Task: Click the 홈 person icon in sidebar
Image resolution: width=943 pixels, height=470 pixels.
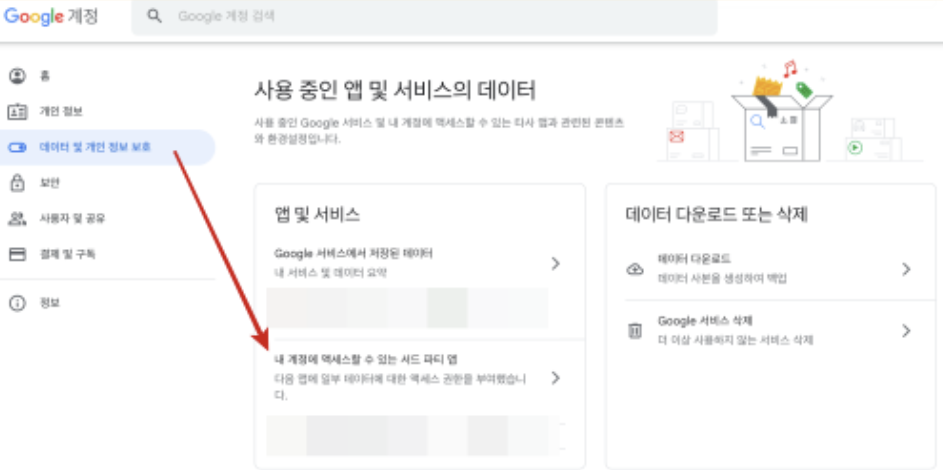Action: point(17,76)
